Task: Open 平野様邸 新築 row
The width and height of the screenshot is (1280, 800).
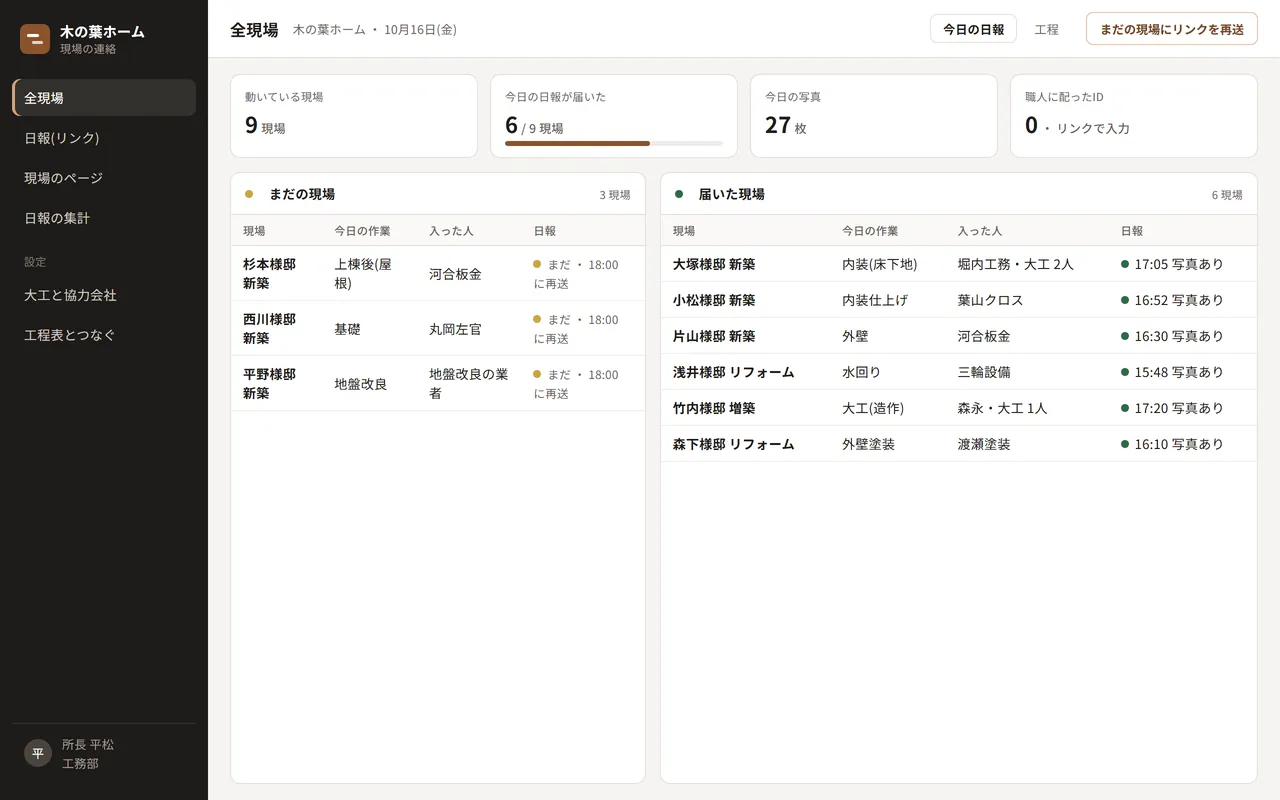Action: coord(438,383)
